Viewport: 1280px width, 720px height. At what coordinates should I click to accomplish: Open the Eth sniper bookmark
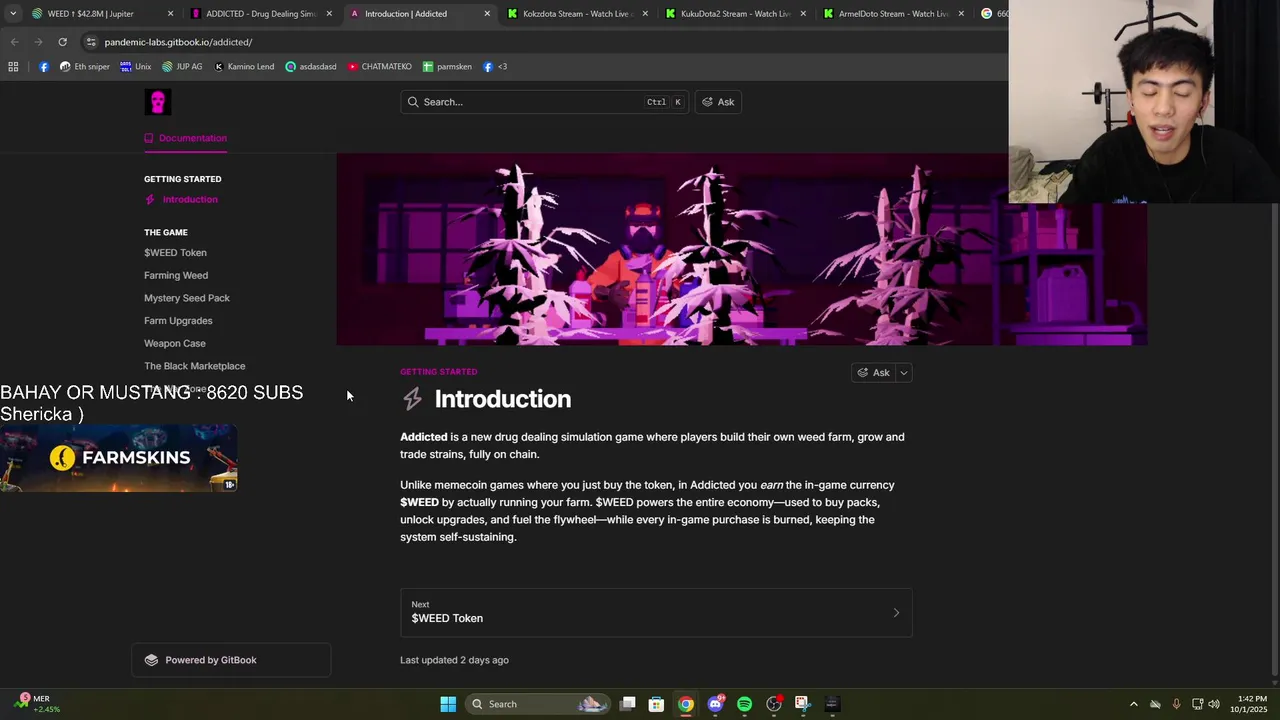coord(85,67)
